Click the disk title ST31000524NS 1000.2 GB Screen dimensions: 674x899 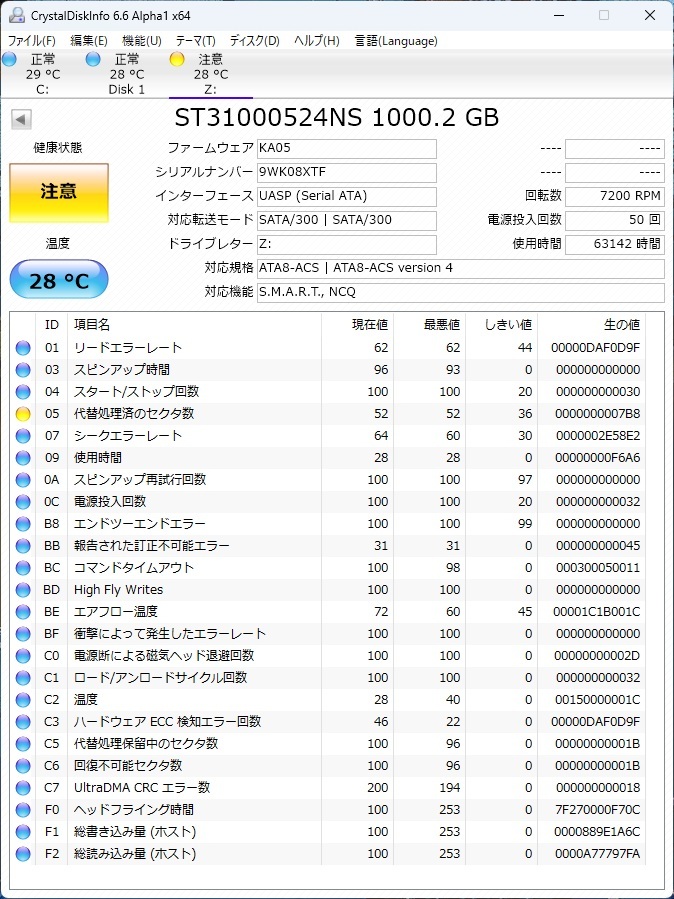[337, 118]
